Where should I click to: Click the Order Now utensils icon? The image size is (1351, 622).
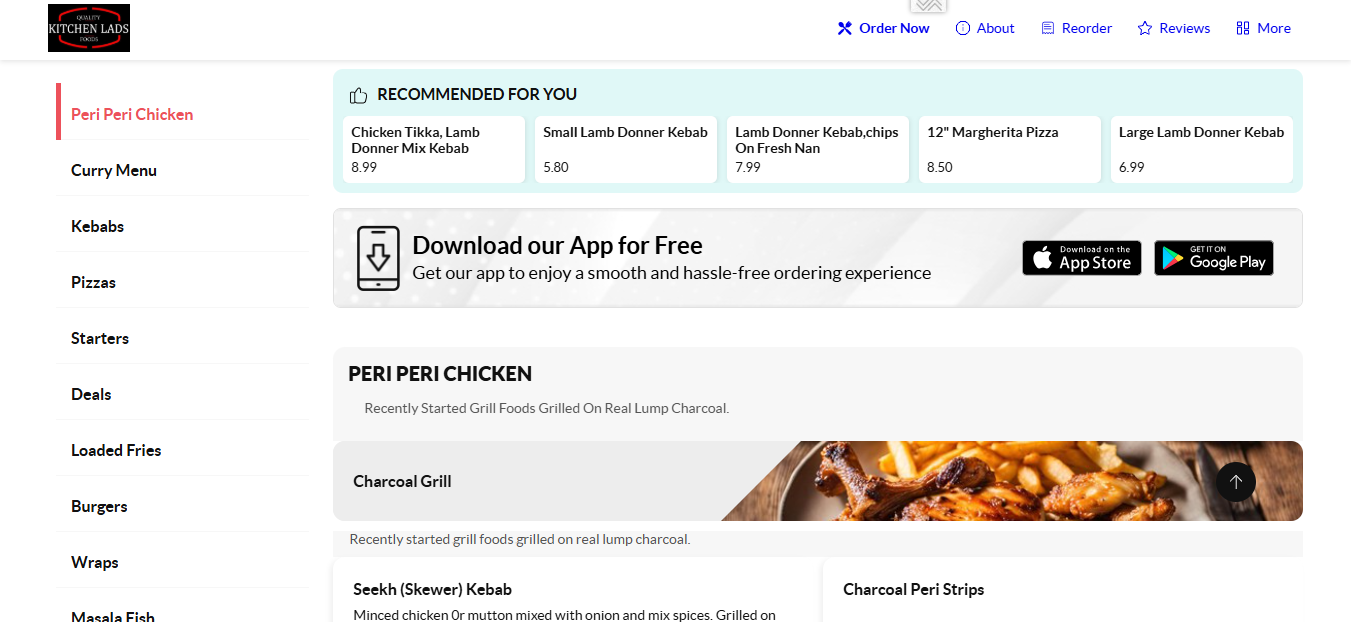click(845, 28)
